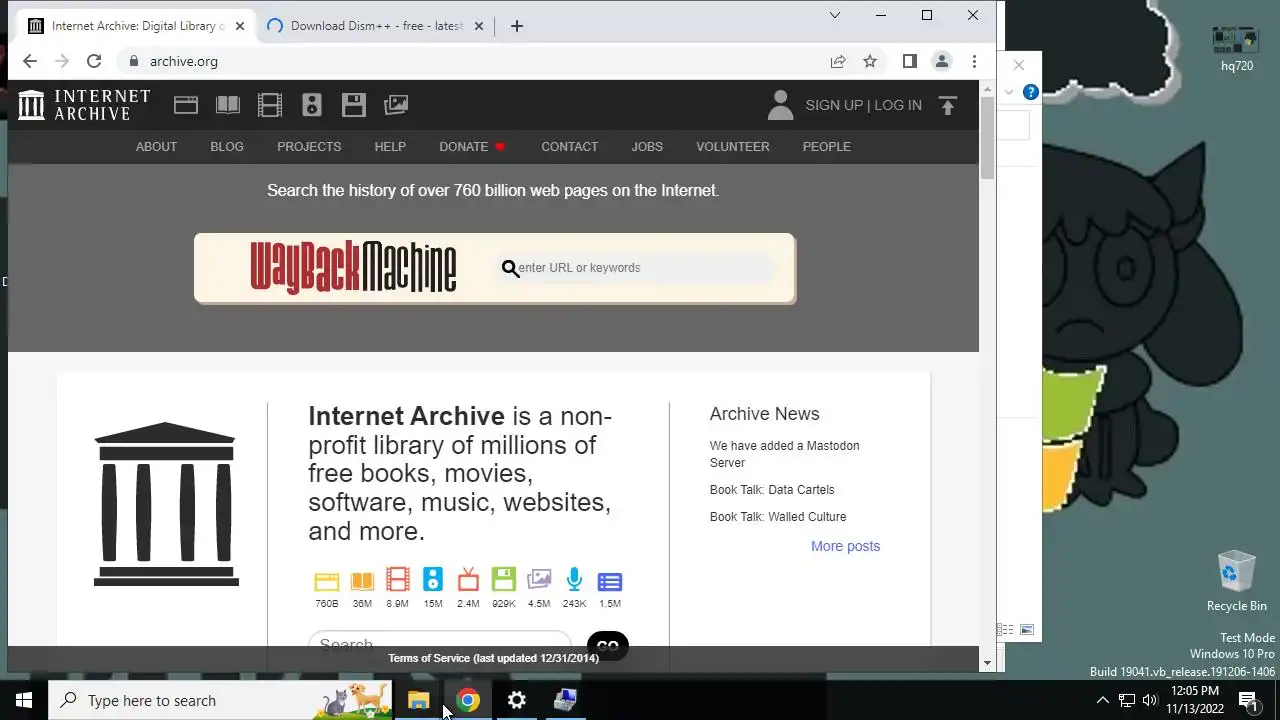
Task: Bookmark this page with the star icon
Action: pos(870,61)
